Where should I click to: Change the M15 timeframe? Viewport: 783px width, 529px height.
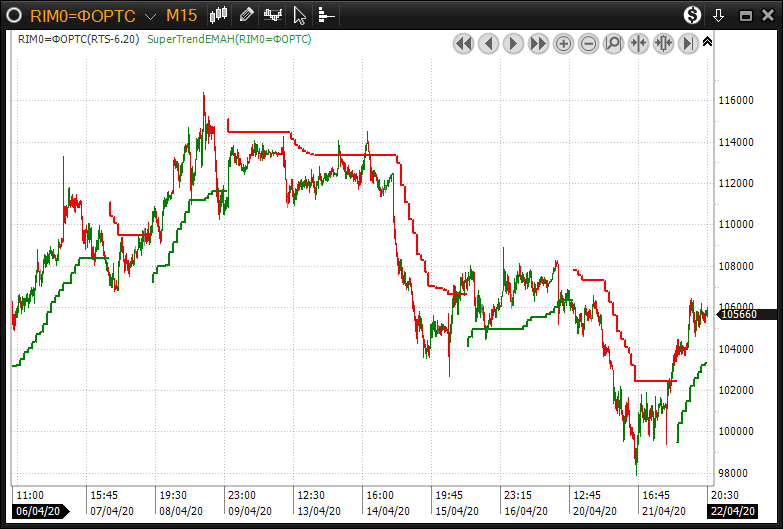pos(181,15)
